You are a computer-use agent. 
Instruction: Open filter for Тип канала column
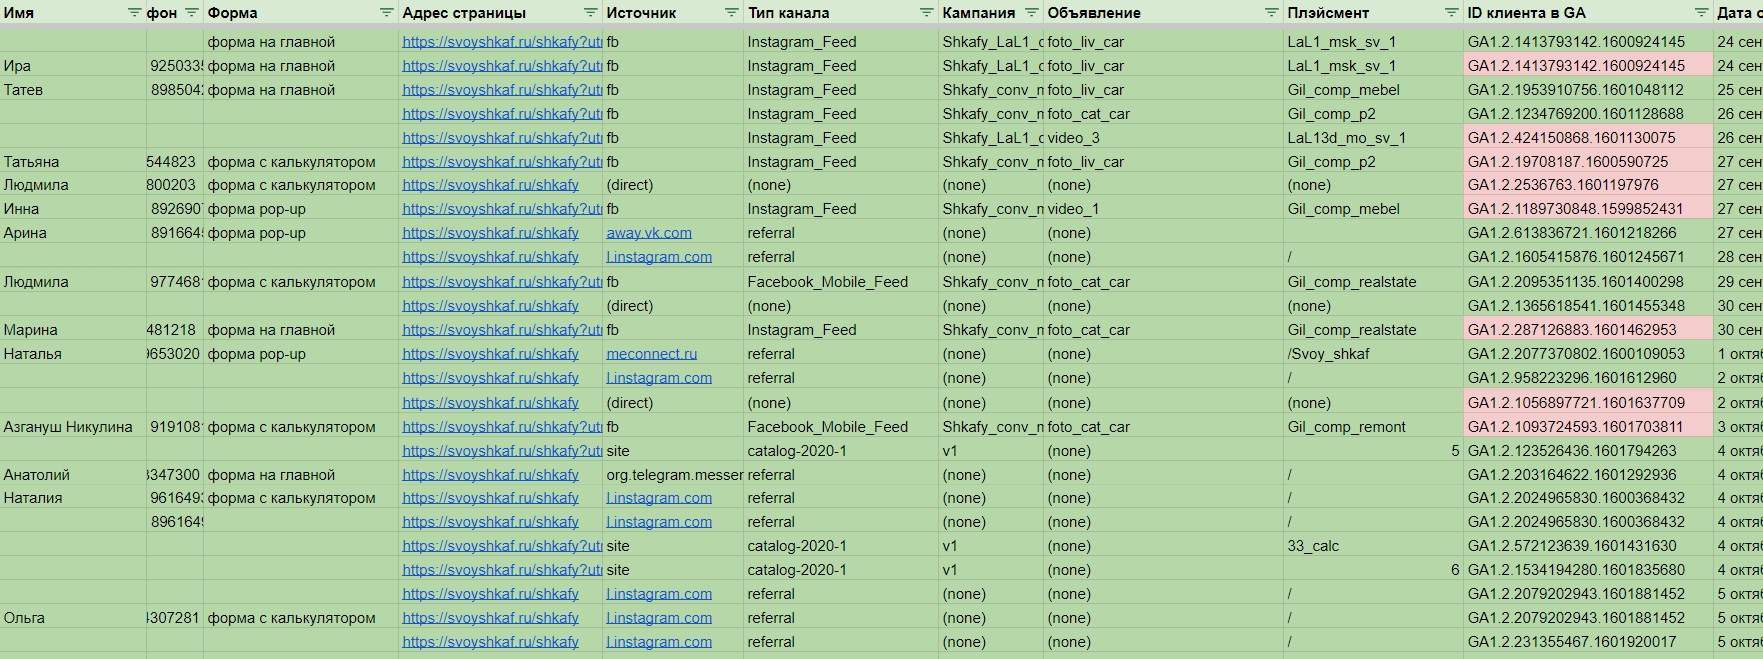pos(927,13)
